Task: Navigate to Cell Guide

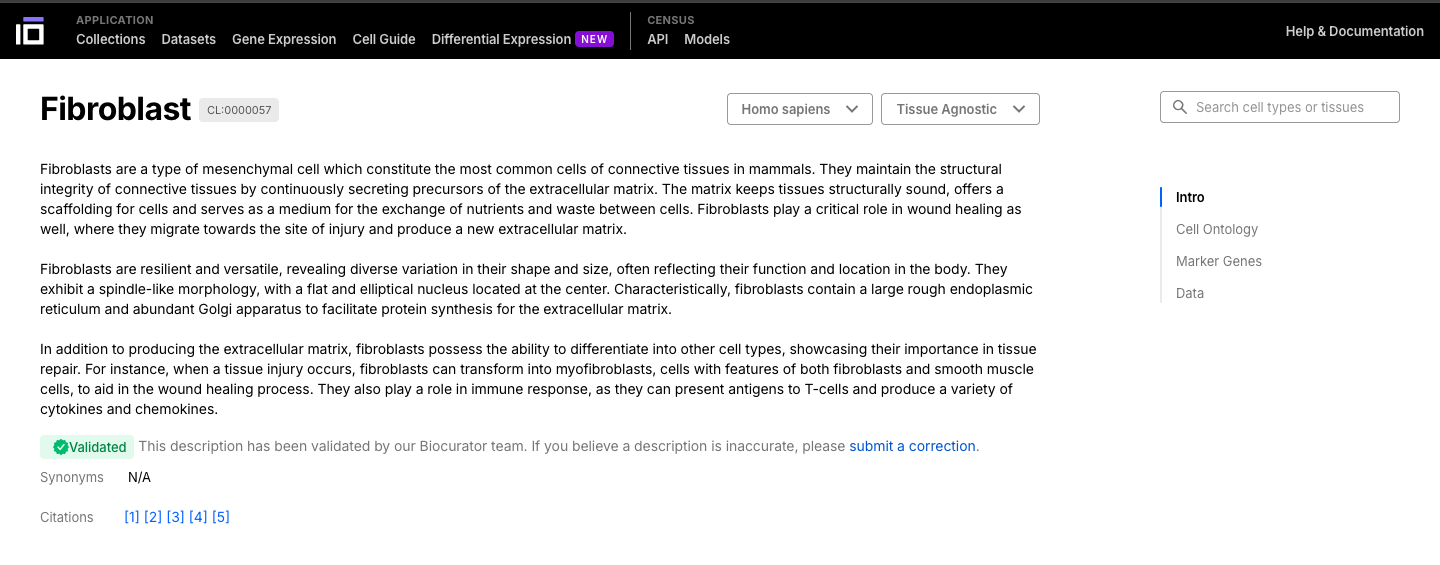Action: pyautogui.click(x=384, y=40)
